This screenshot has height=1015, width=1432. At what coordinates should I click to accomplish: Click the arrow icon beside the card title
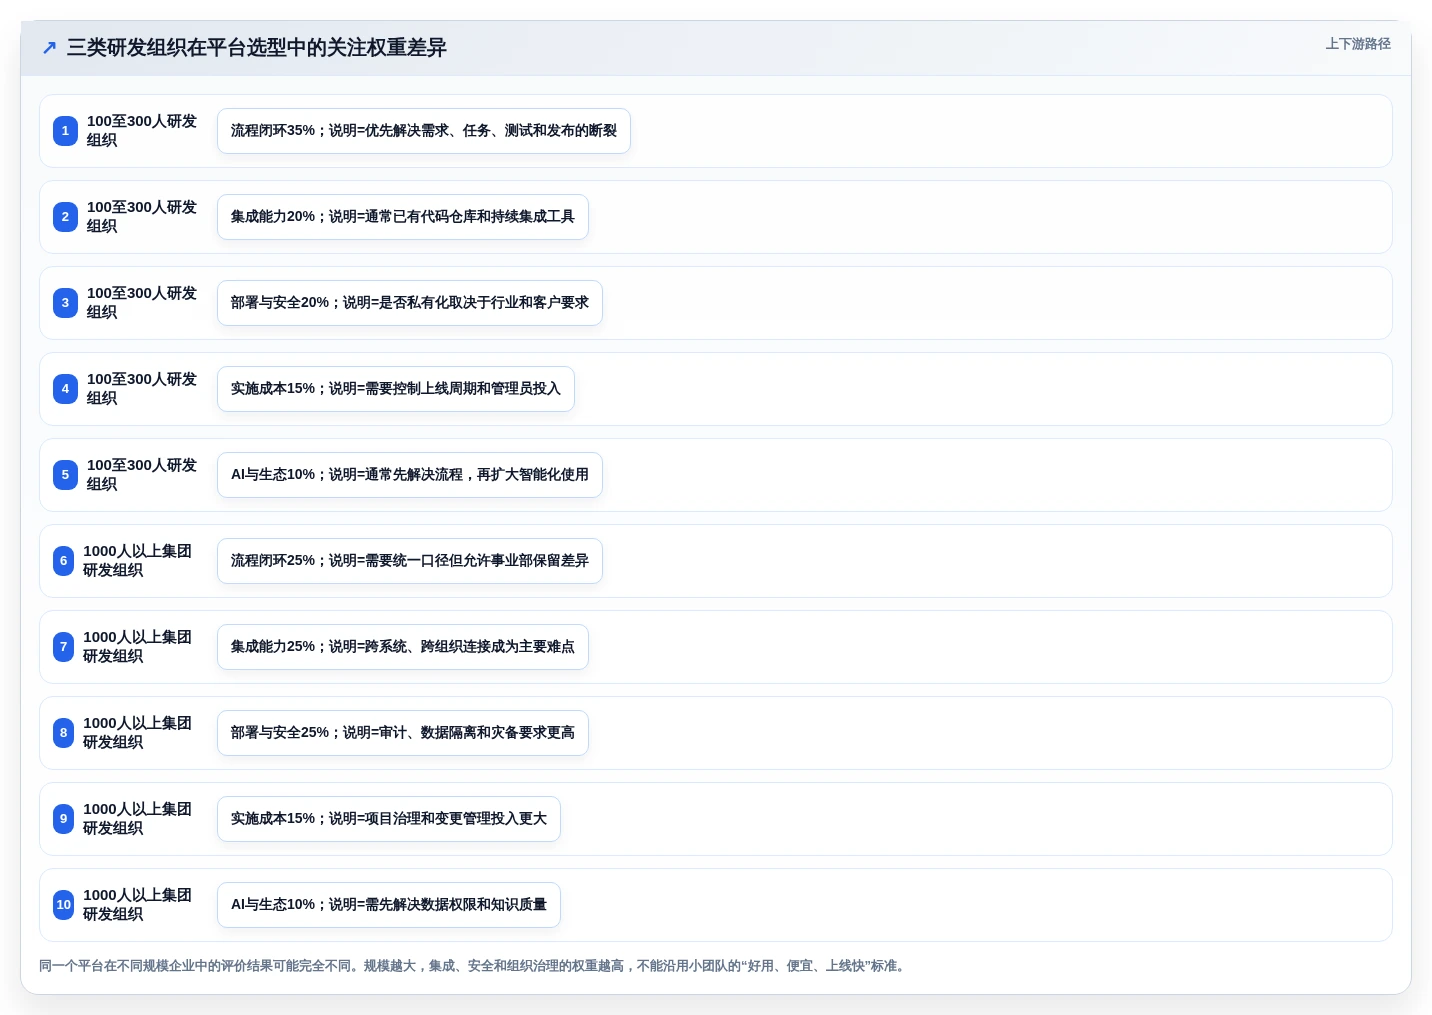pos(49,48)
